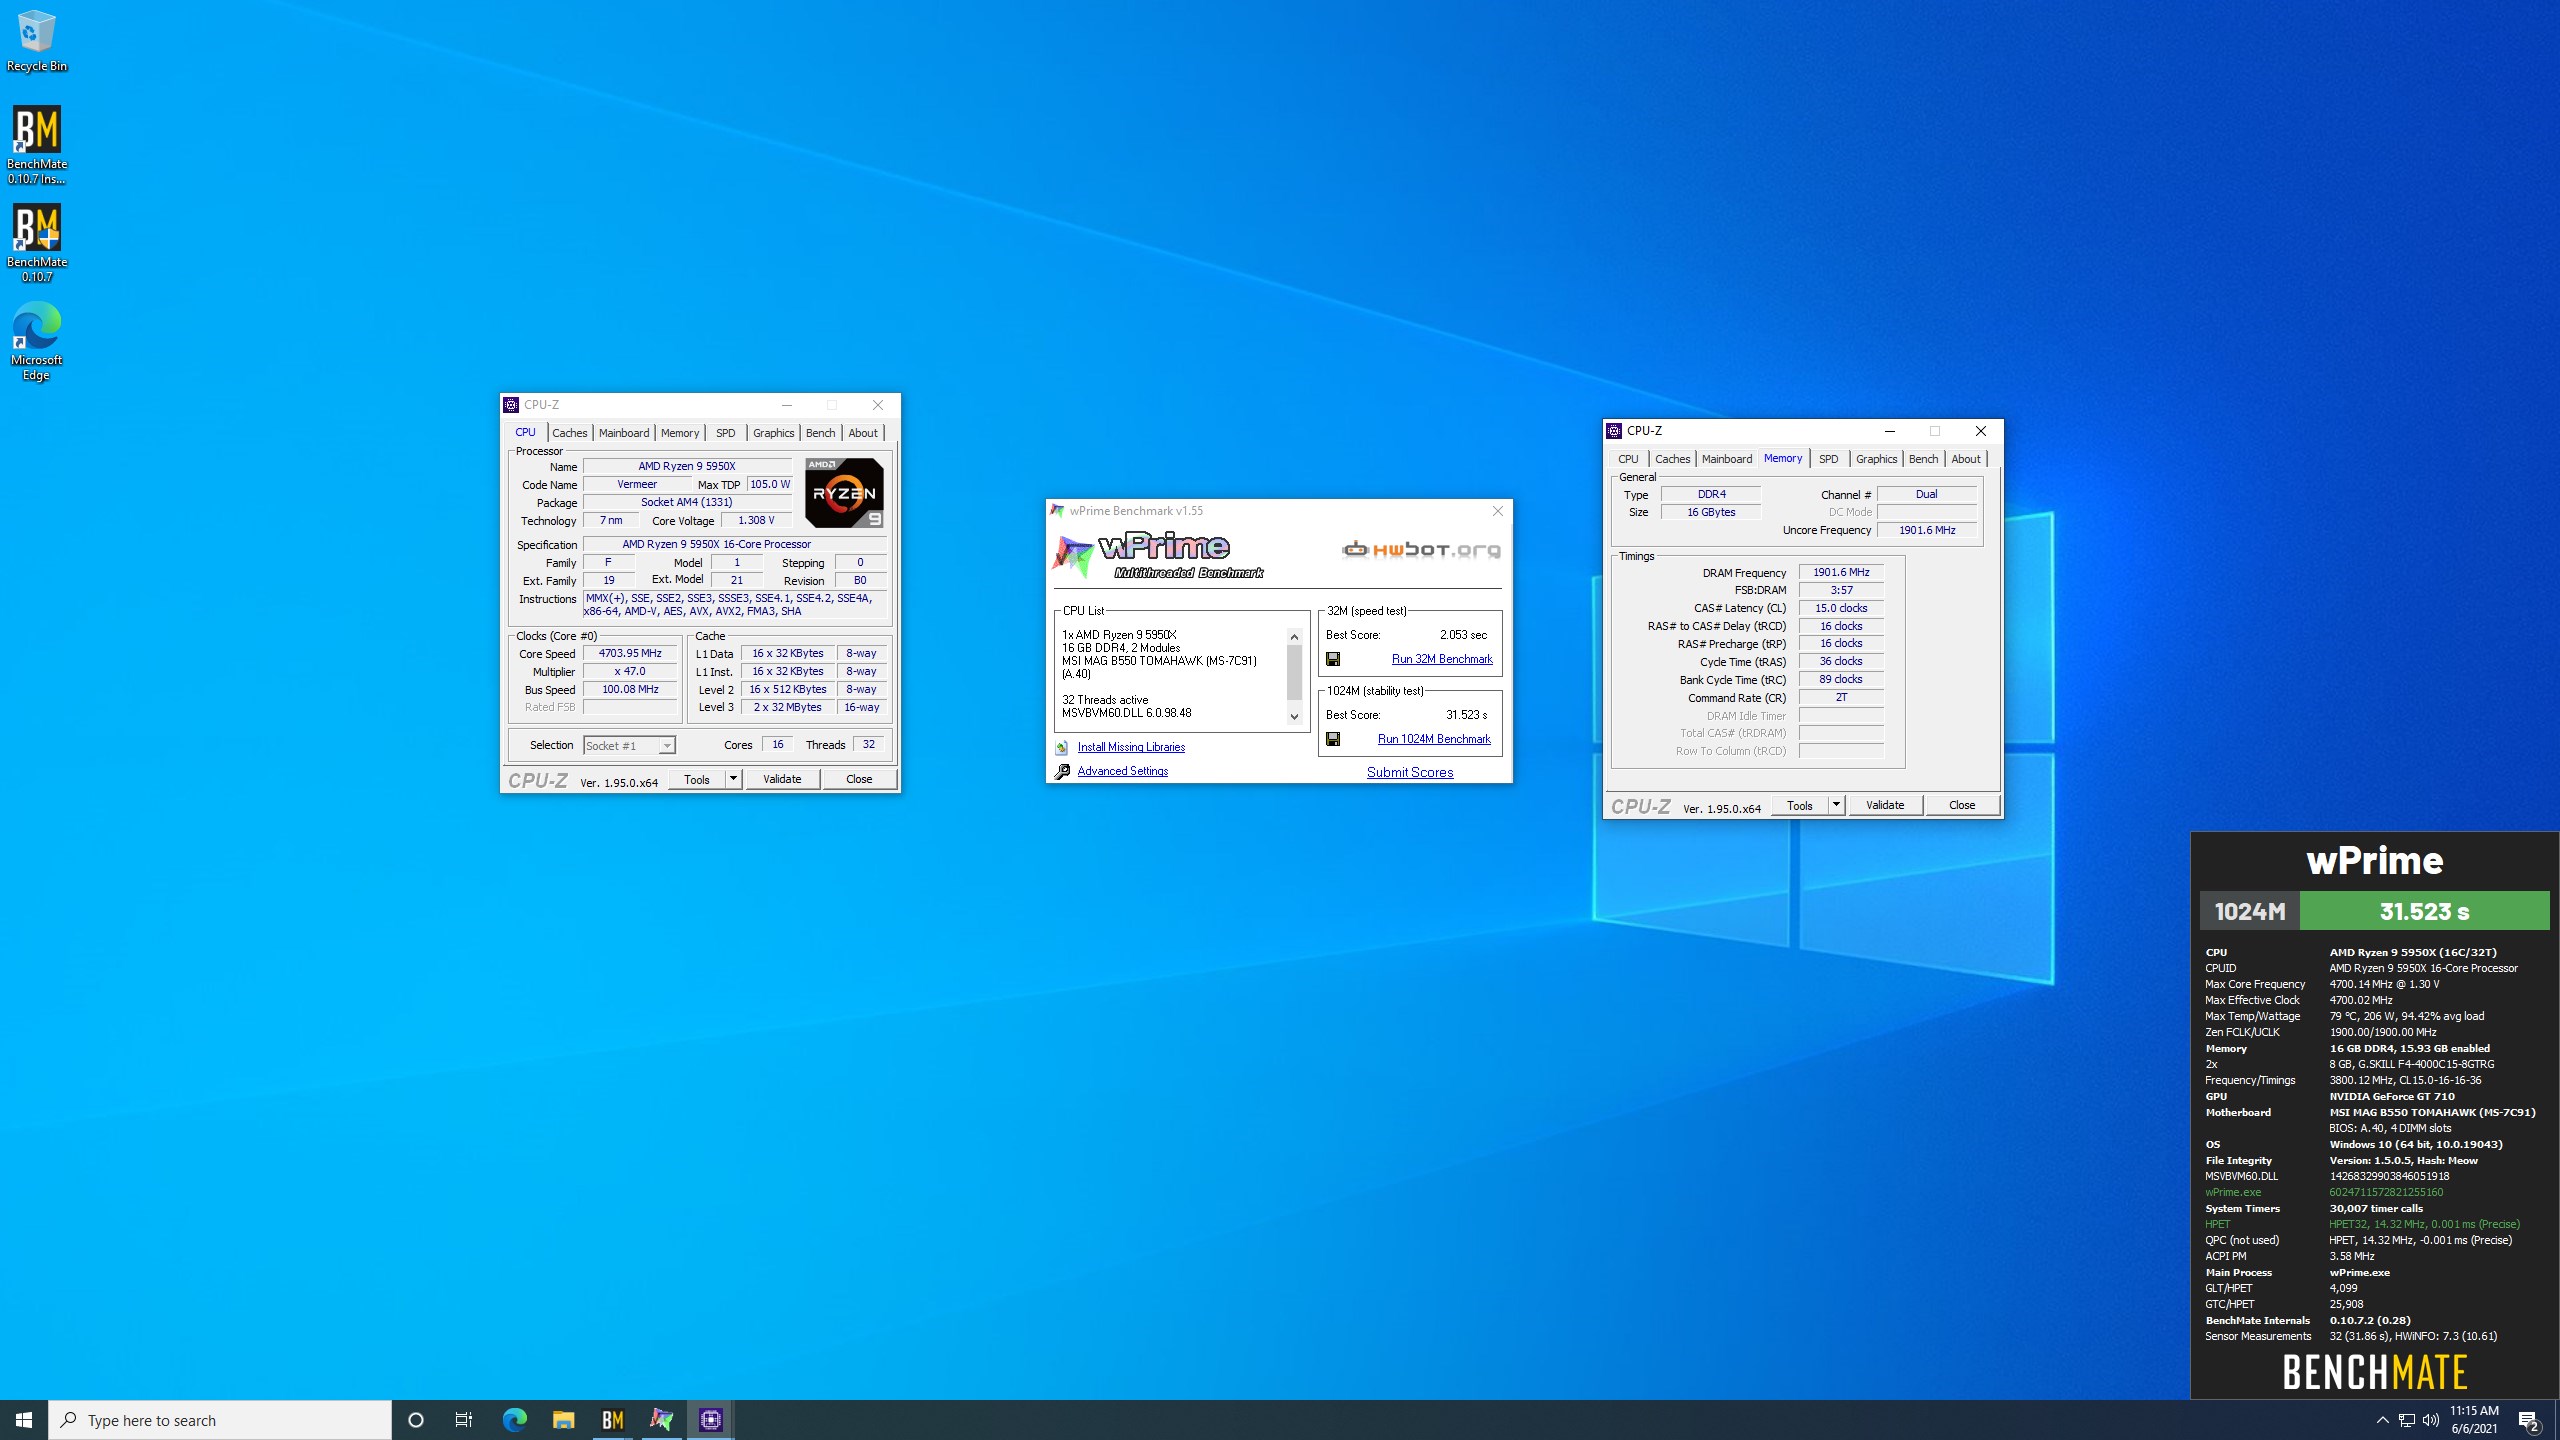Image resolution: width=2560 pixels, height=1440 pixels.
Task: Switch to CPU-Z in the taskbar
Action: click(710, 1420)
